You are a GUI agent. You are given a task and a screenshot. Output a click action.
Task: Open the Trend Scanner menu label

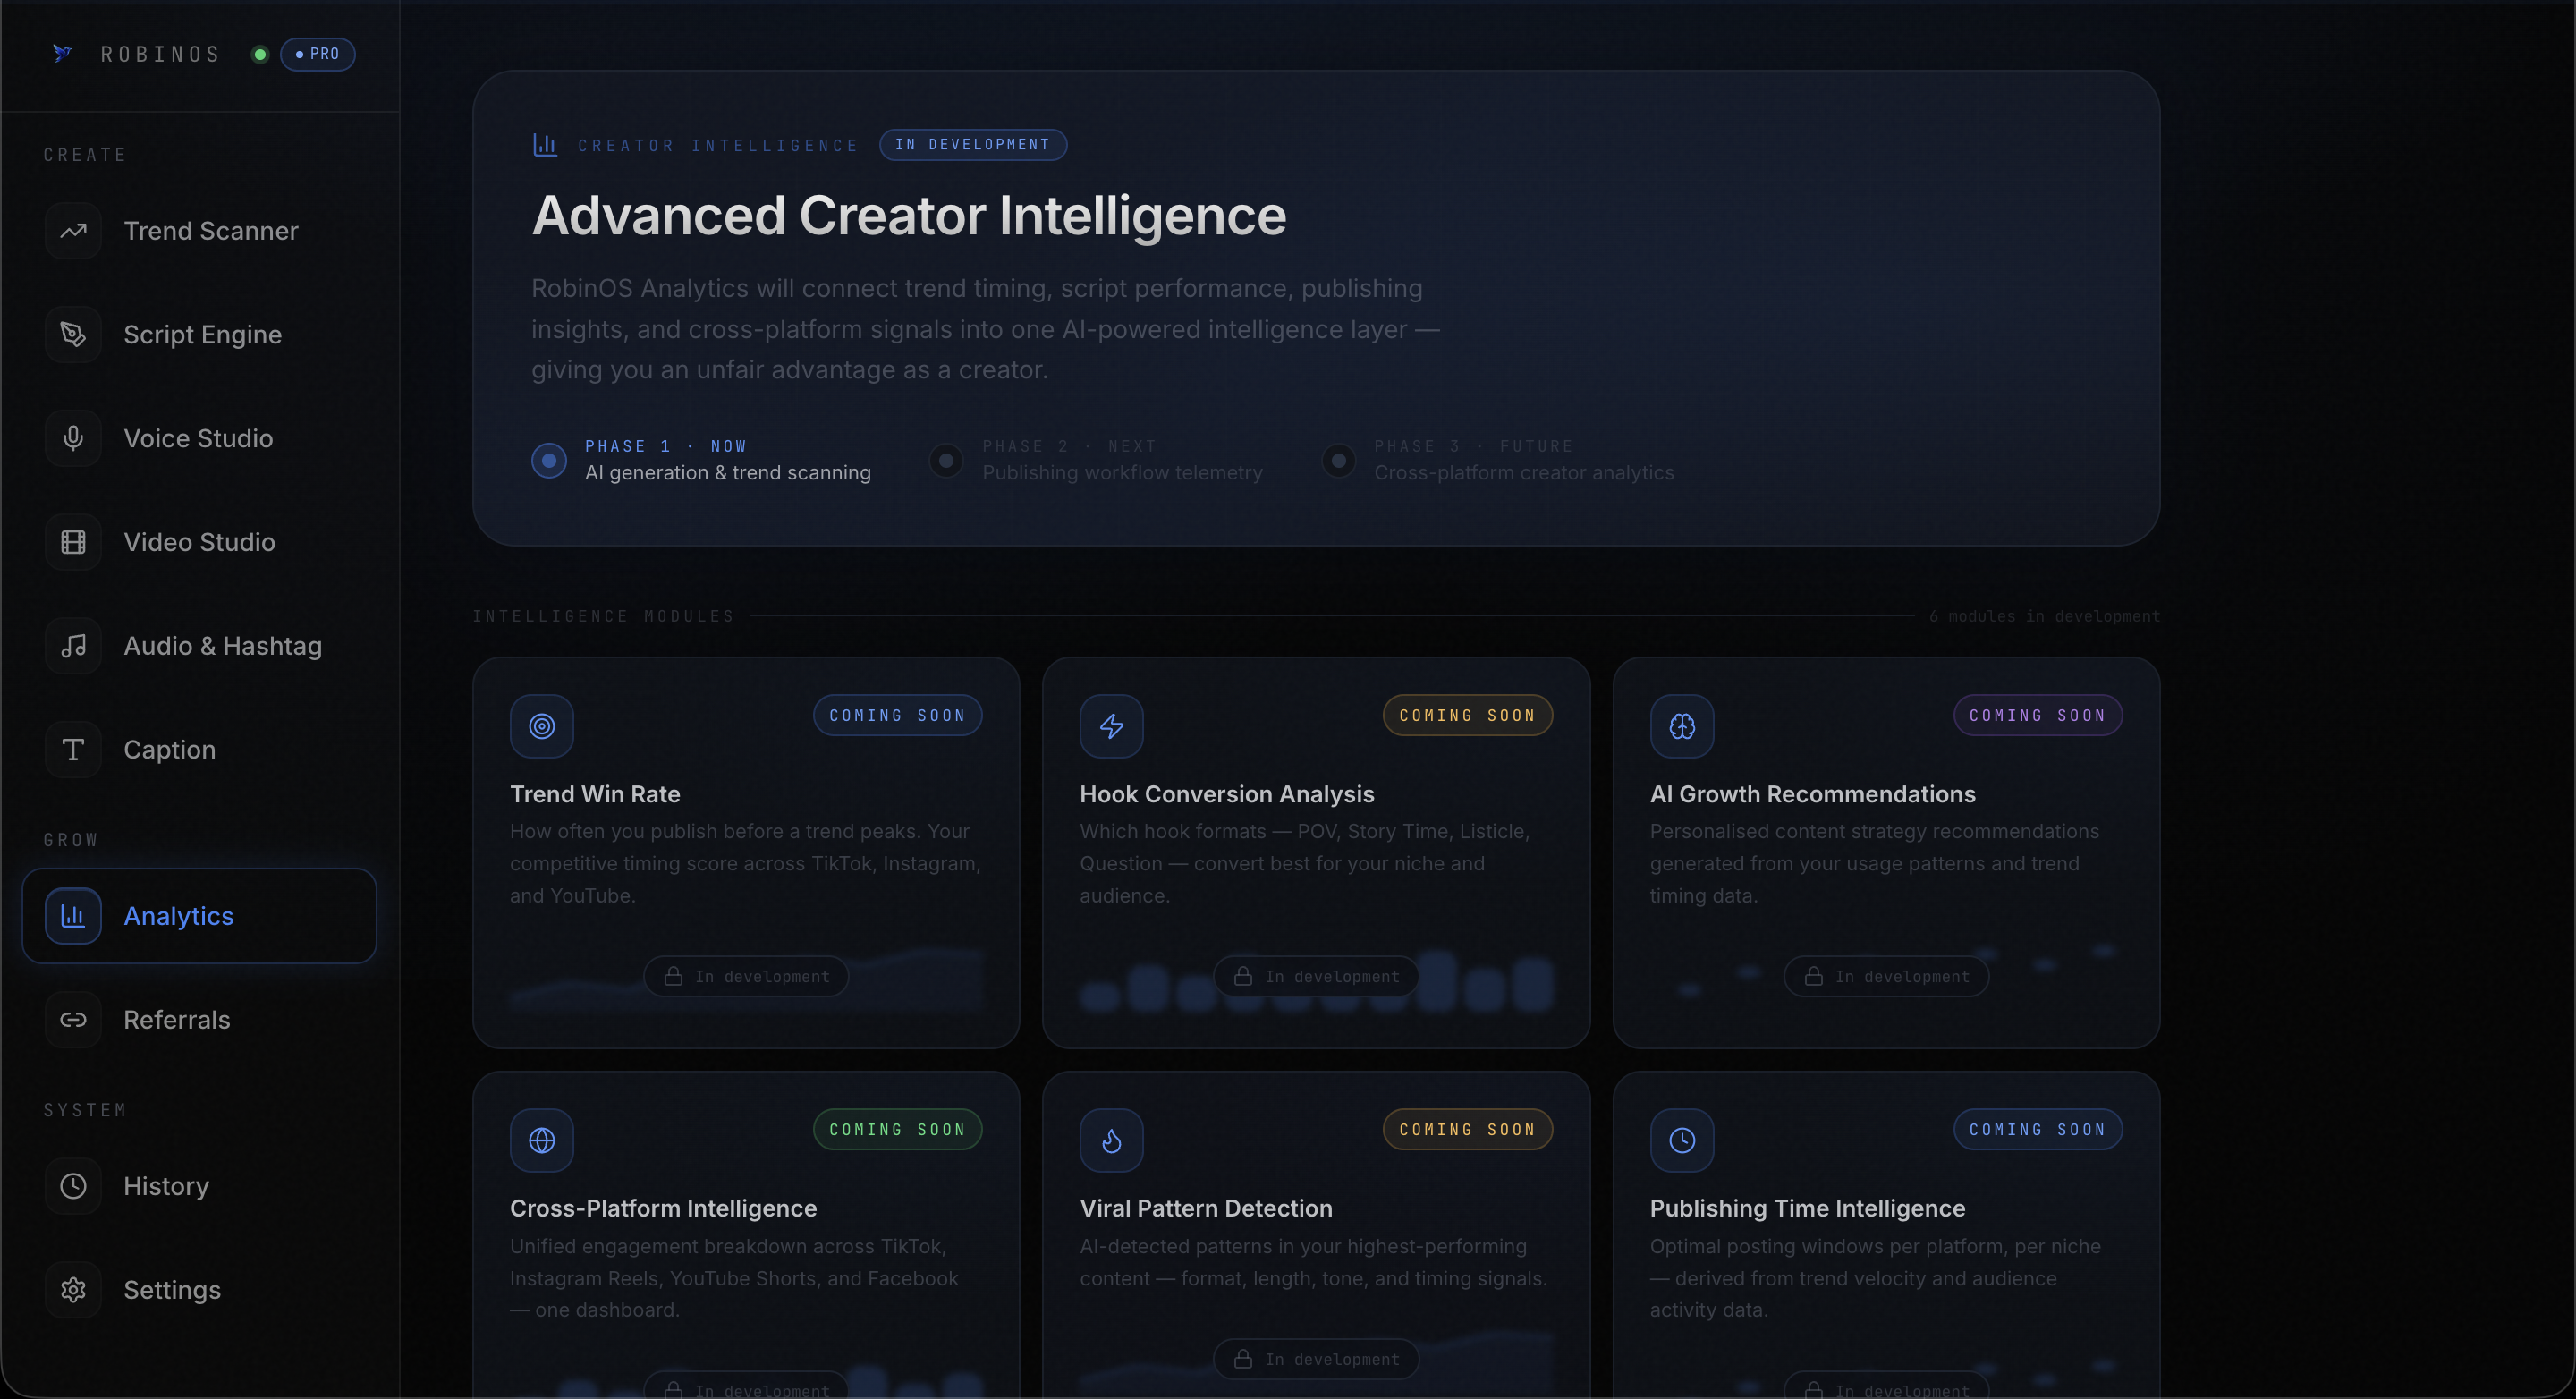click(x=211, y=231)
